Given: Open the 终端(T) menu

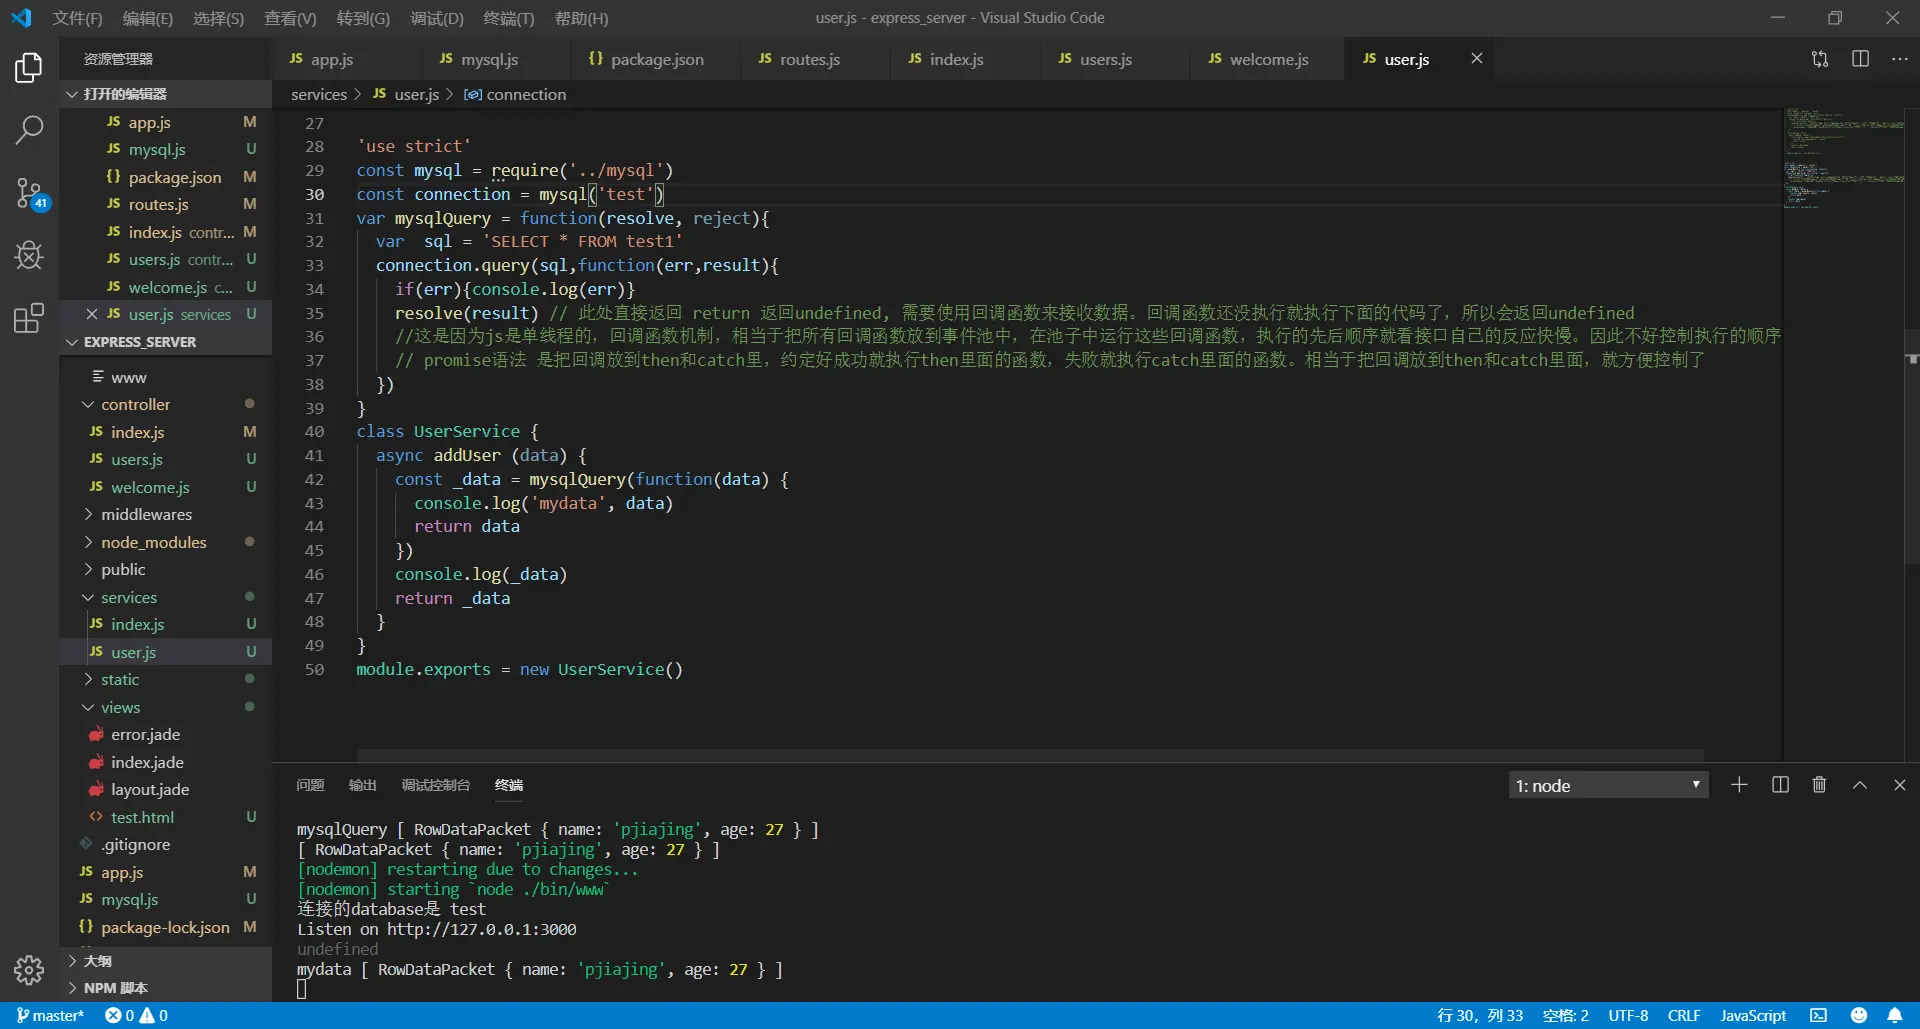Looking at the screenshot, I should (x=508, y=18).
